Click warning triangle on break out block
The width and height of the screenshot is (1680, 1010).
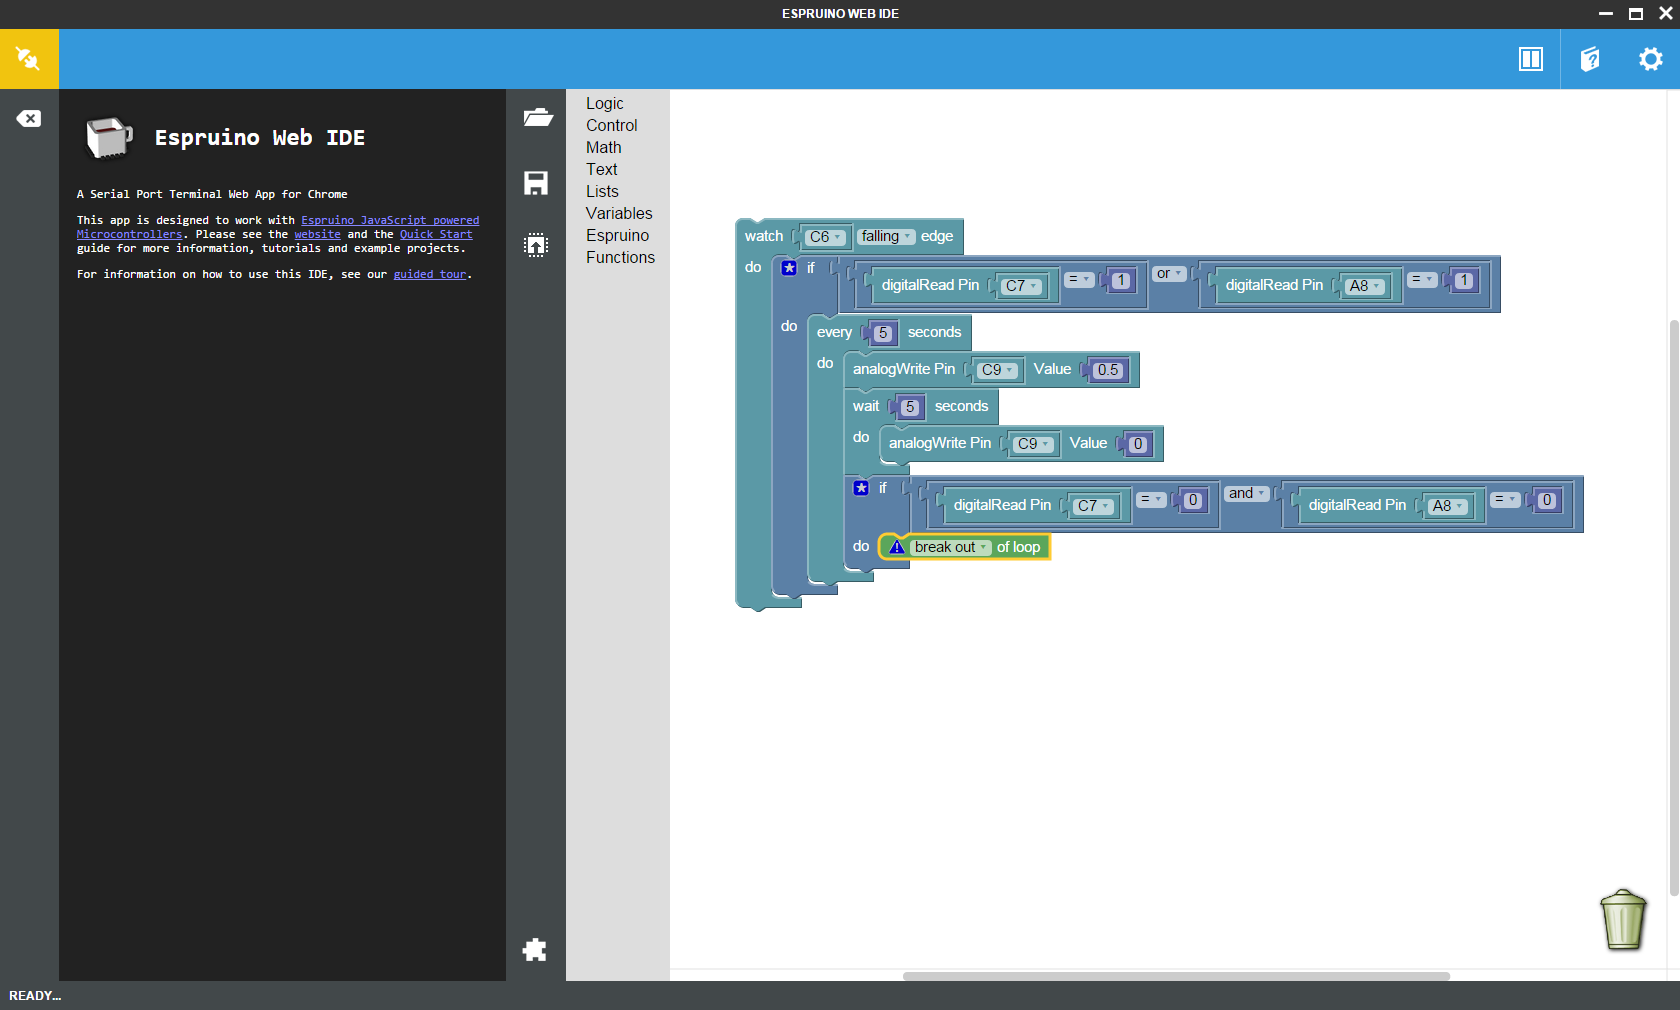point(897,547)
